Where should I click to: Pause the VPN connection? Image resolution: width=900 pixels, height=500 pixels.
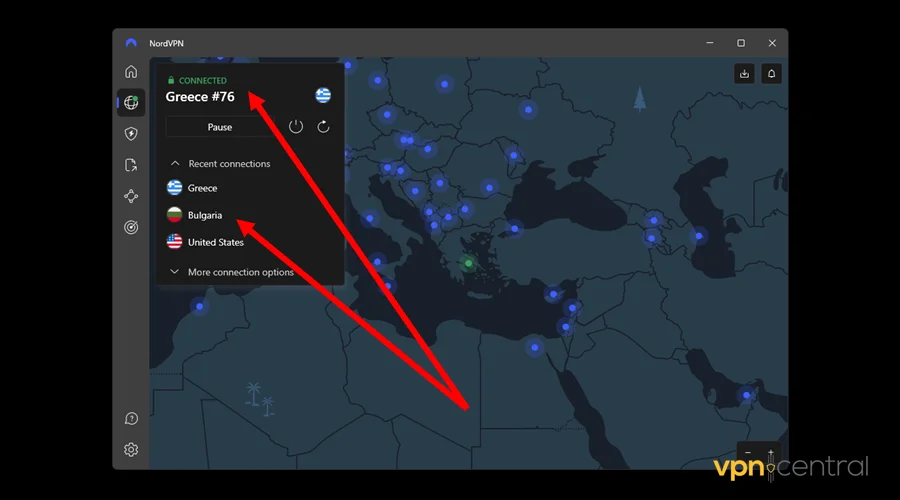point(220,127)
